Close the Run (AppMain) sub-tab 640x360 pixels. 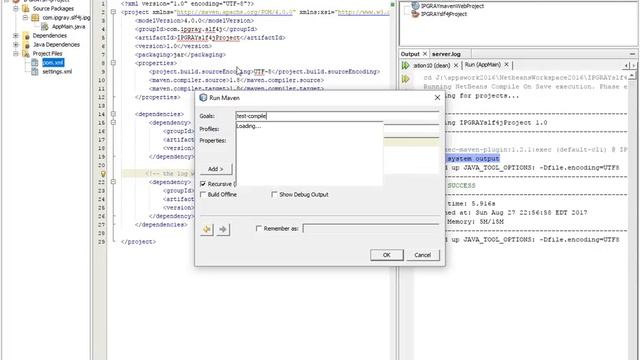coord(506,64)
